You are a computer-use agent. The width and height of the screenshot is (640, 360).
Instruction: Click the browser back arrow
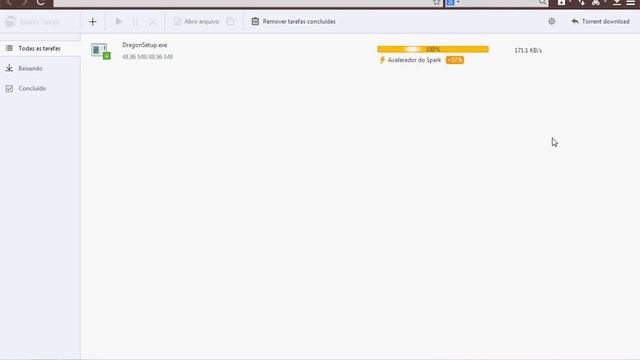(x=9, y=2)
